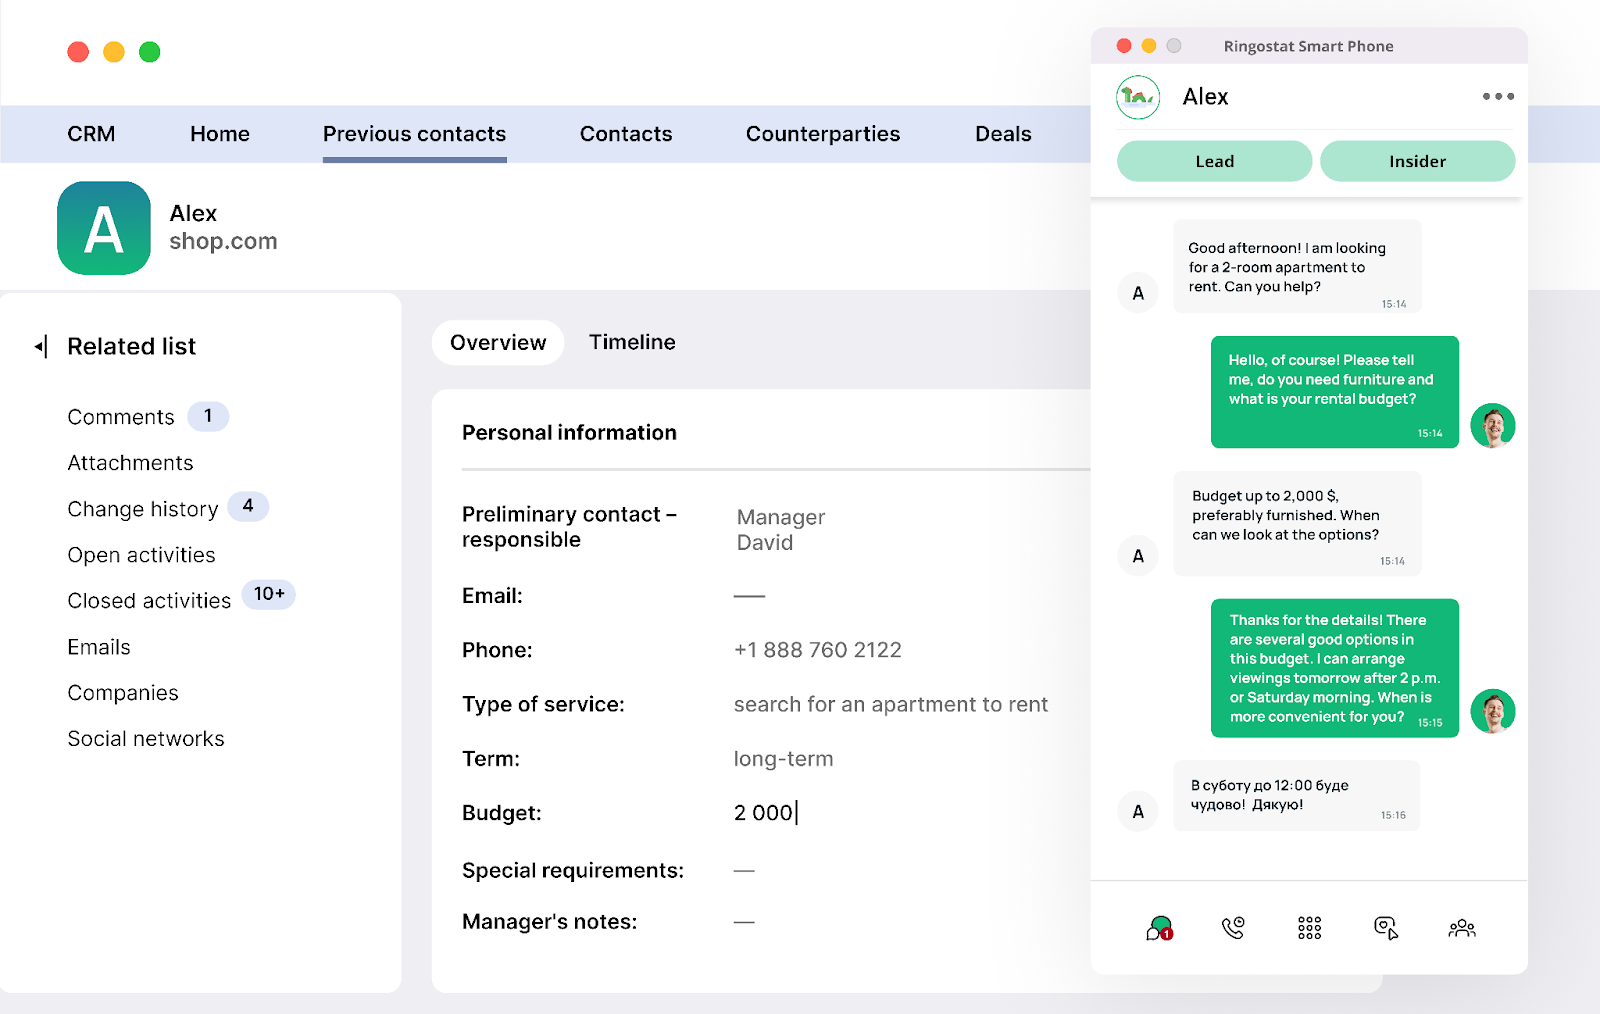Click the Ringostat logo avatar in phone header
This screenshot has width=1600, height=1014.
click(1138, 97)
